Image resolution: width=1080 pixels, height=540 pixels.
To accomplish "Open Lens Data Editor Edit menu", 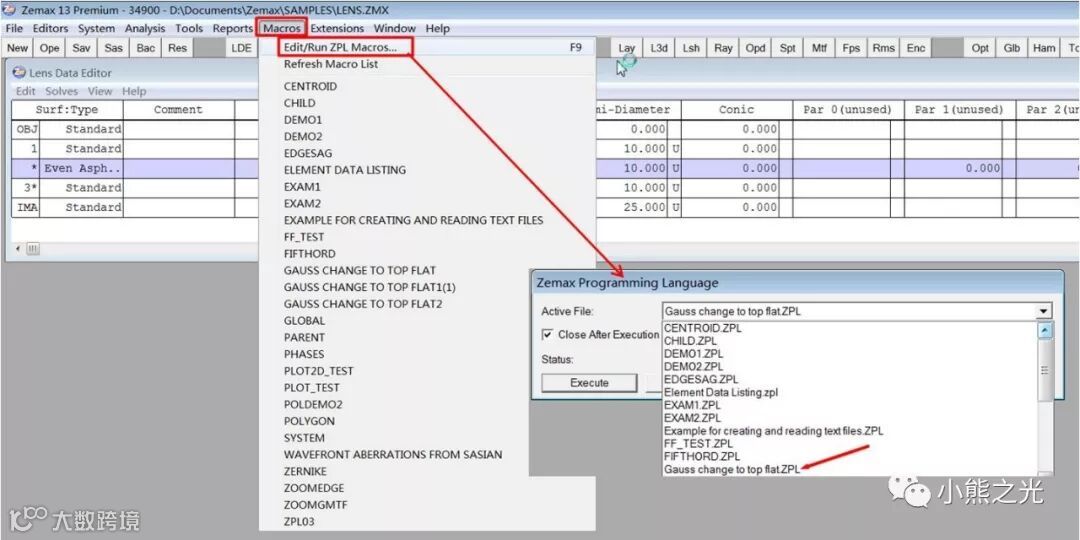I will coord(25,91).
